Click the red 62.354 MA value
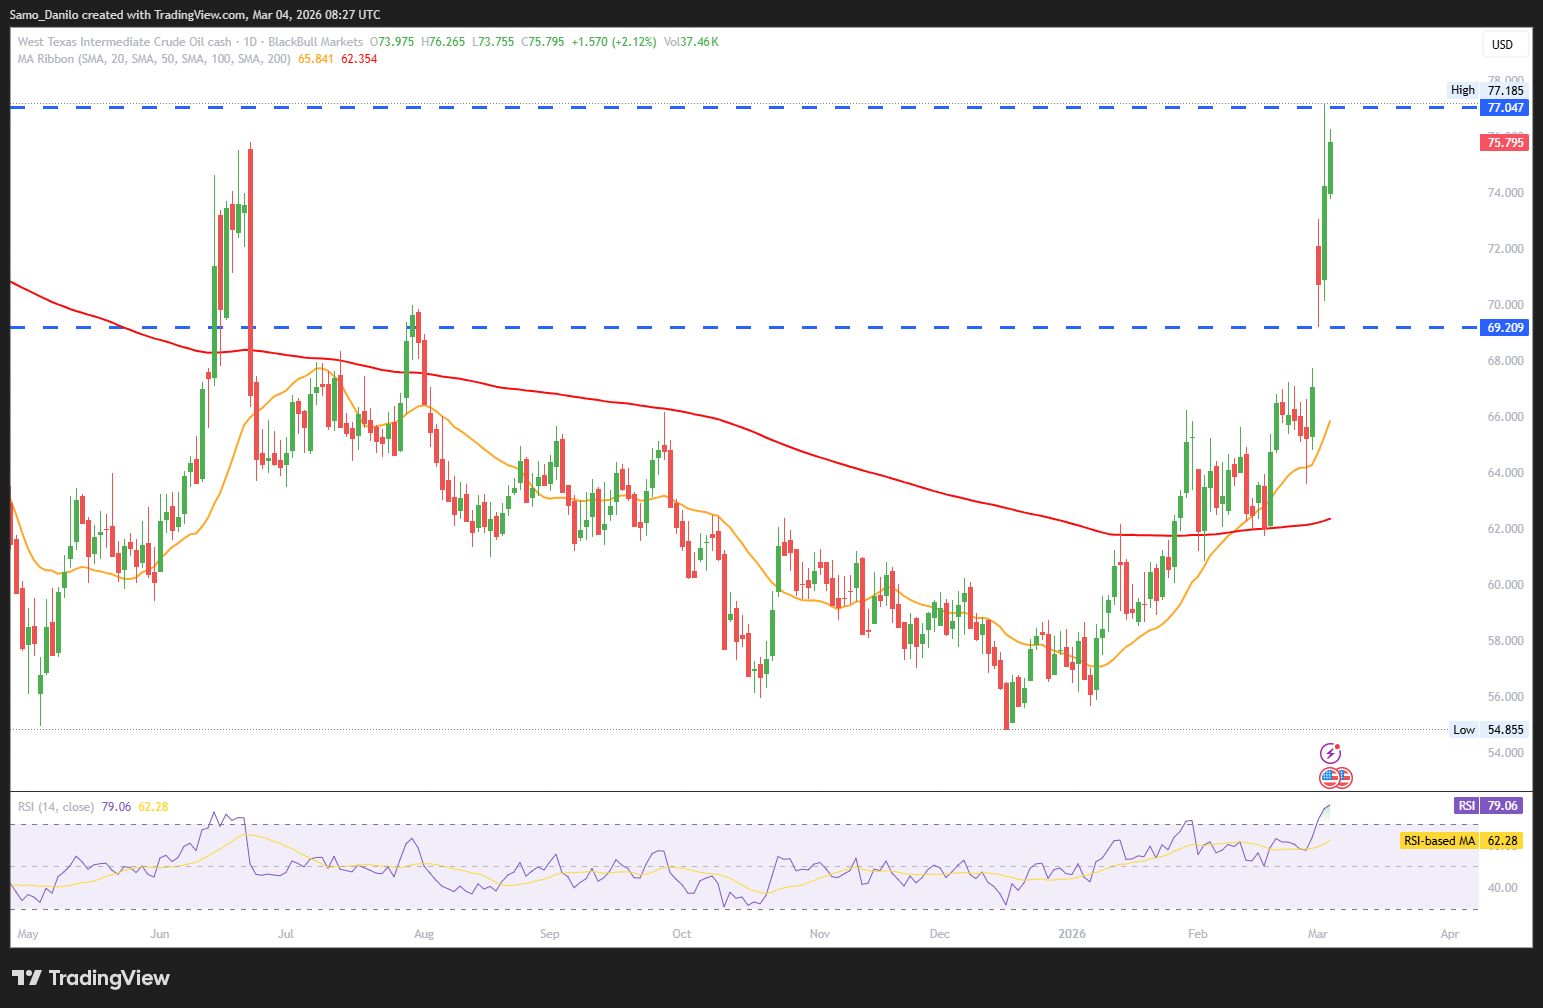This screenshot has height=1008, width=1543. coord(359,59)
